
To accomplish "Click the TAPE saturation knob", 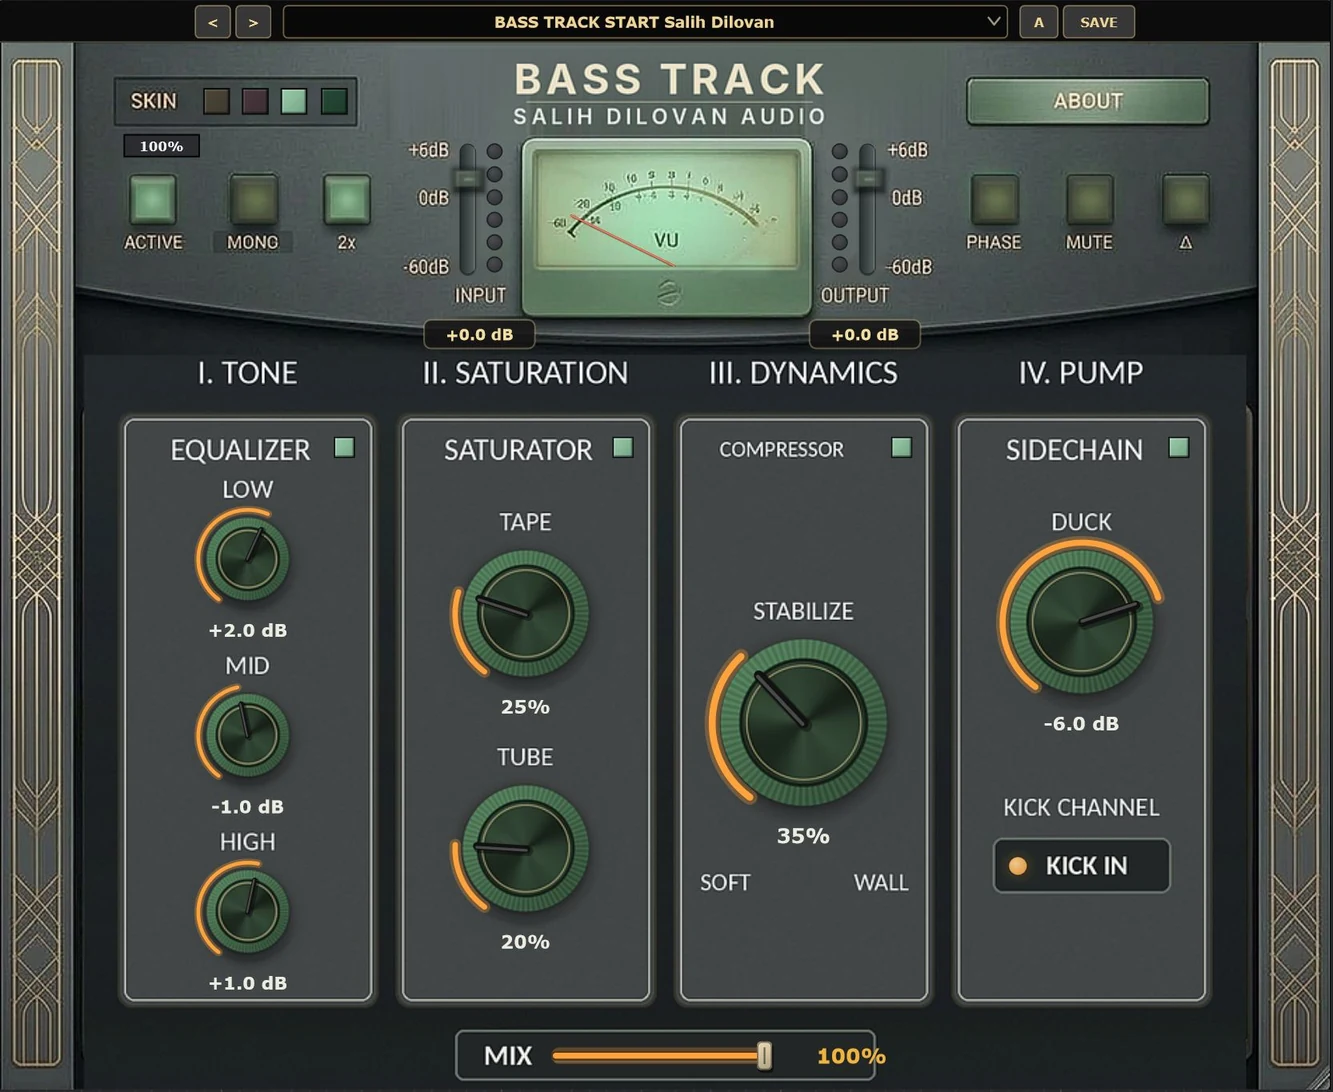I will (x=525, y=613).
